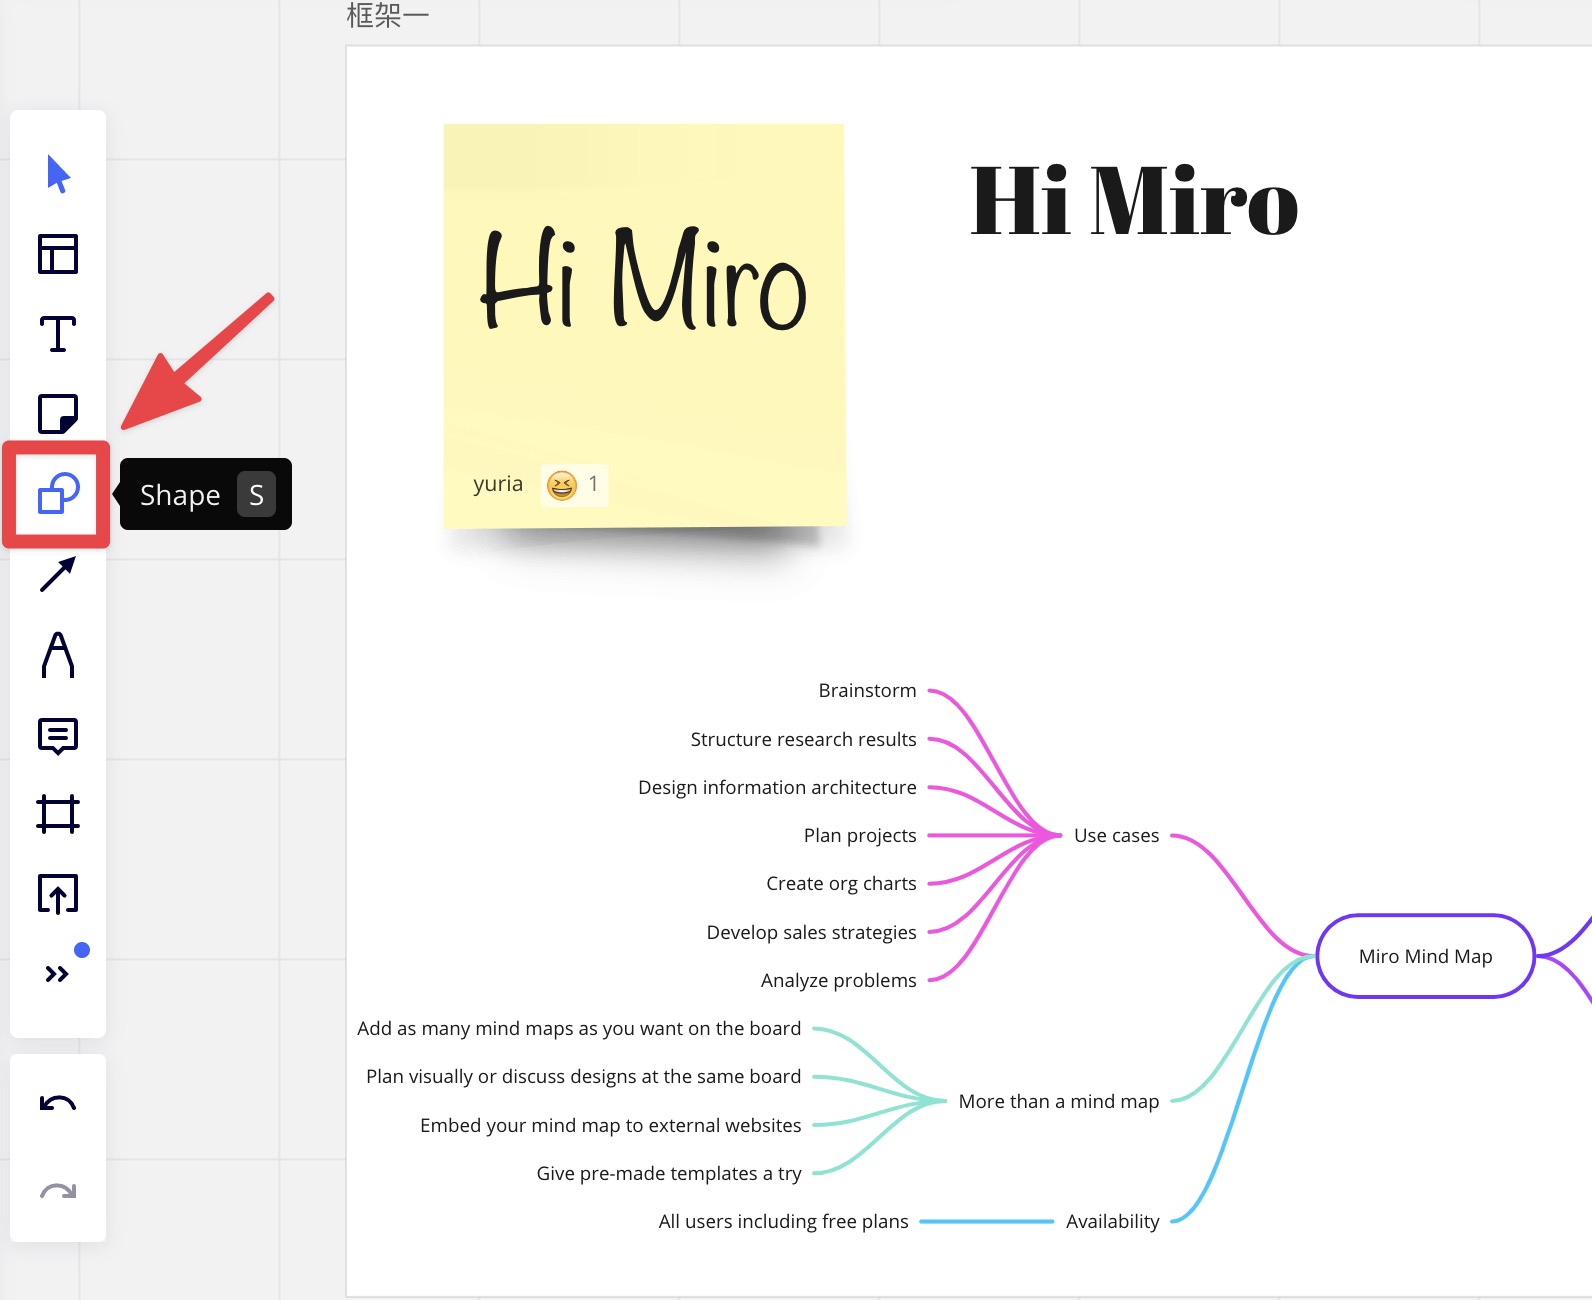This screenshot has height=1300, width=1592.
Task: Select the Develop sales strategies branch
Action: [811, 932]
